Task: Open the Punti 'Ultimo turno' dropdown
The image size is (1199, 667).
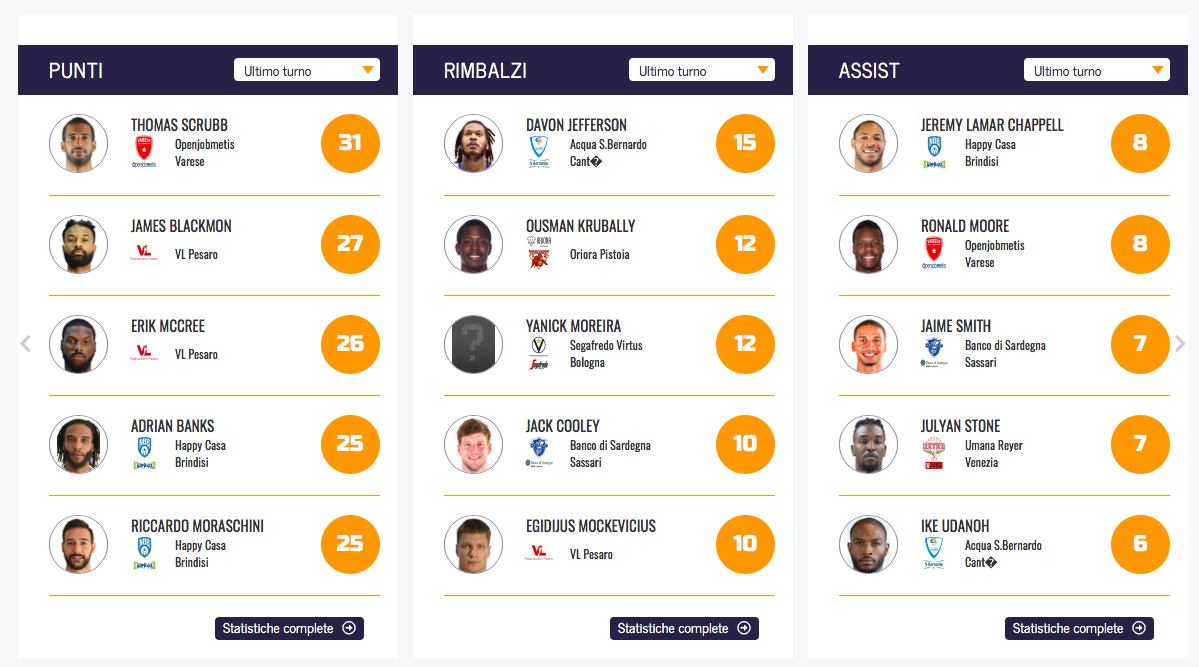Action: tap(306, 70)
